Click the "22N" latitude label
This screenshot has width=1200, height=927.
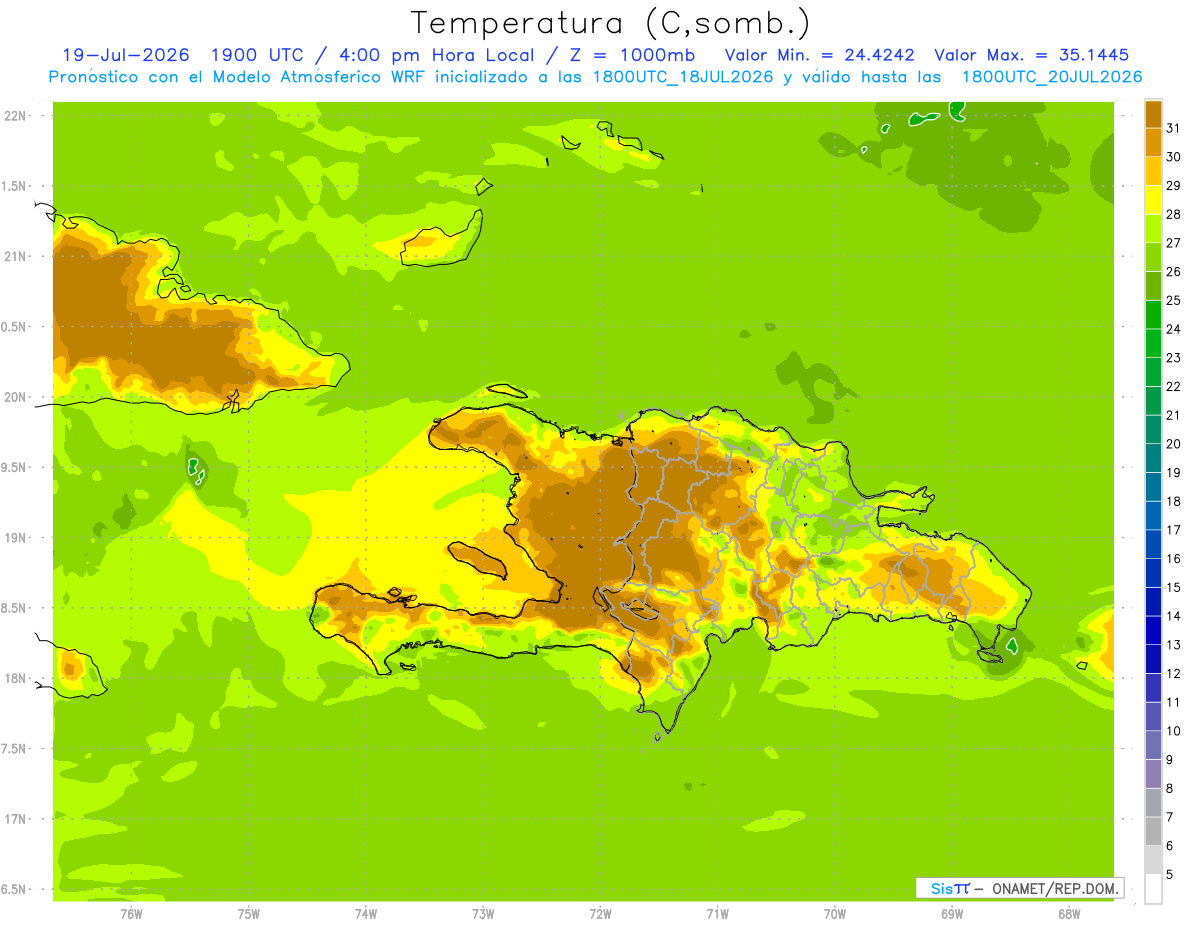coord(16,115)
